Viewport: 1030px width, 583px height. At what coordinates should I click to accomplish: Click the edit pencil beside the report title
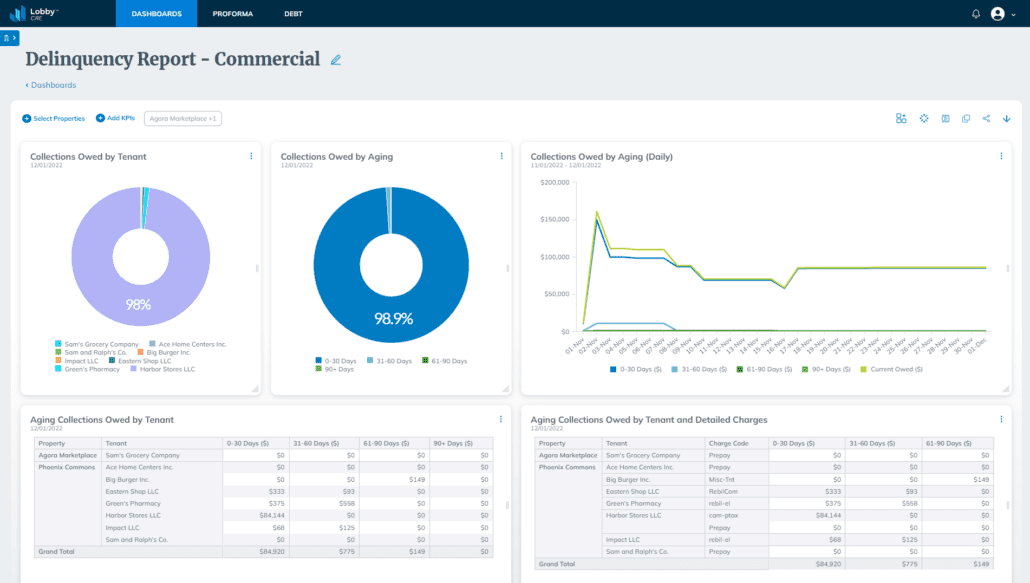click(335, 60)
